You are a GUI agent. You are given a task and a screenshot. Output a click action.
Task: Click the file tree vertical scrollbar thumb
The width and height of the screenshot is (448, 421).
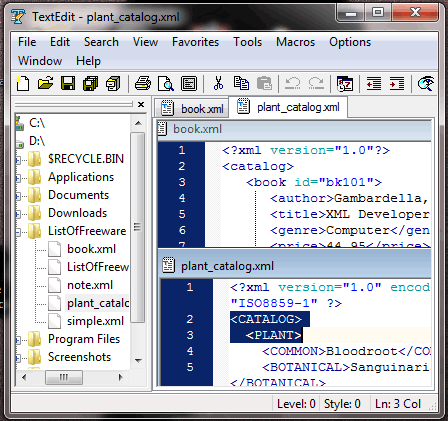(137, 227)
